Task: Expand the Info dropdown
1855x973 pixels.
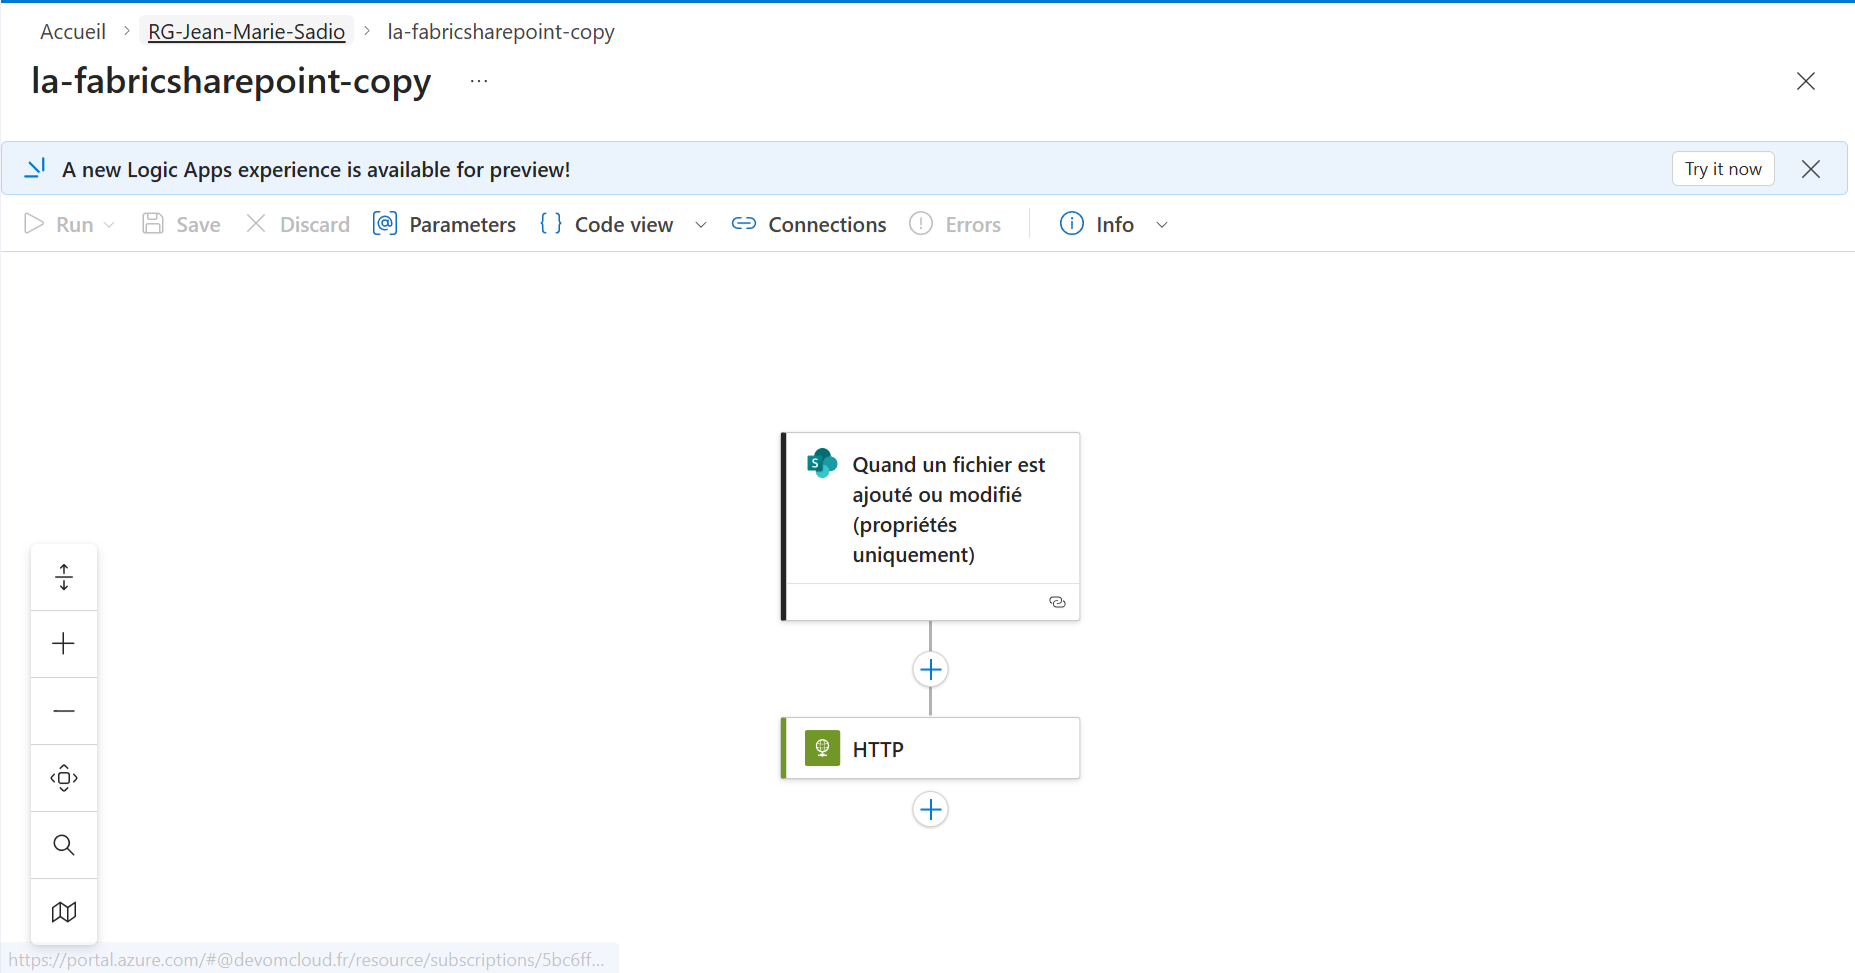Action: (x=1162, y=225)
